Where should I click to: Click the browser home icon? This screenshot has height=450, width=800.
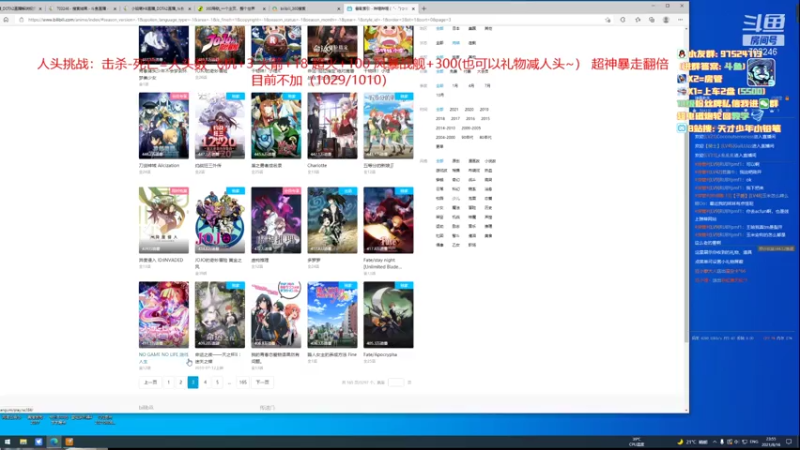6,20
